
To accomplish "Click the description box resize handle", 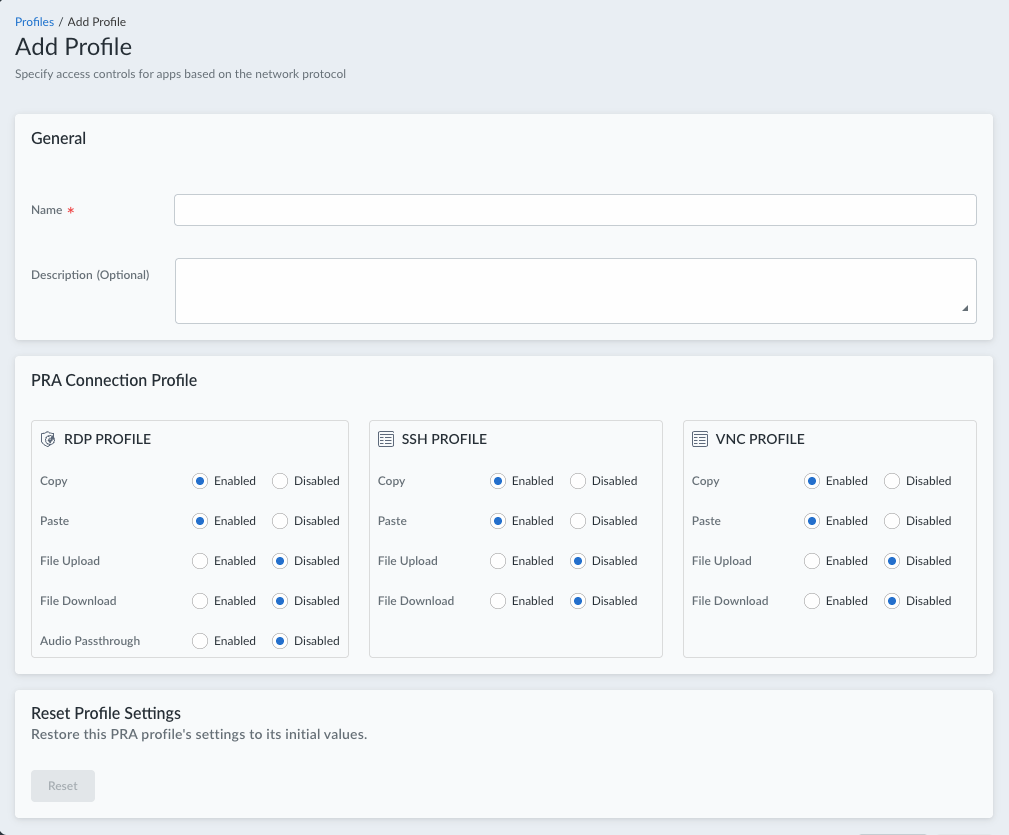I will click(x=965, y=309).
